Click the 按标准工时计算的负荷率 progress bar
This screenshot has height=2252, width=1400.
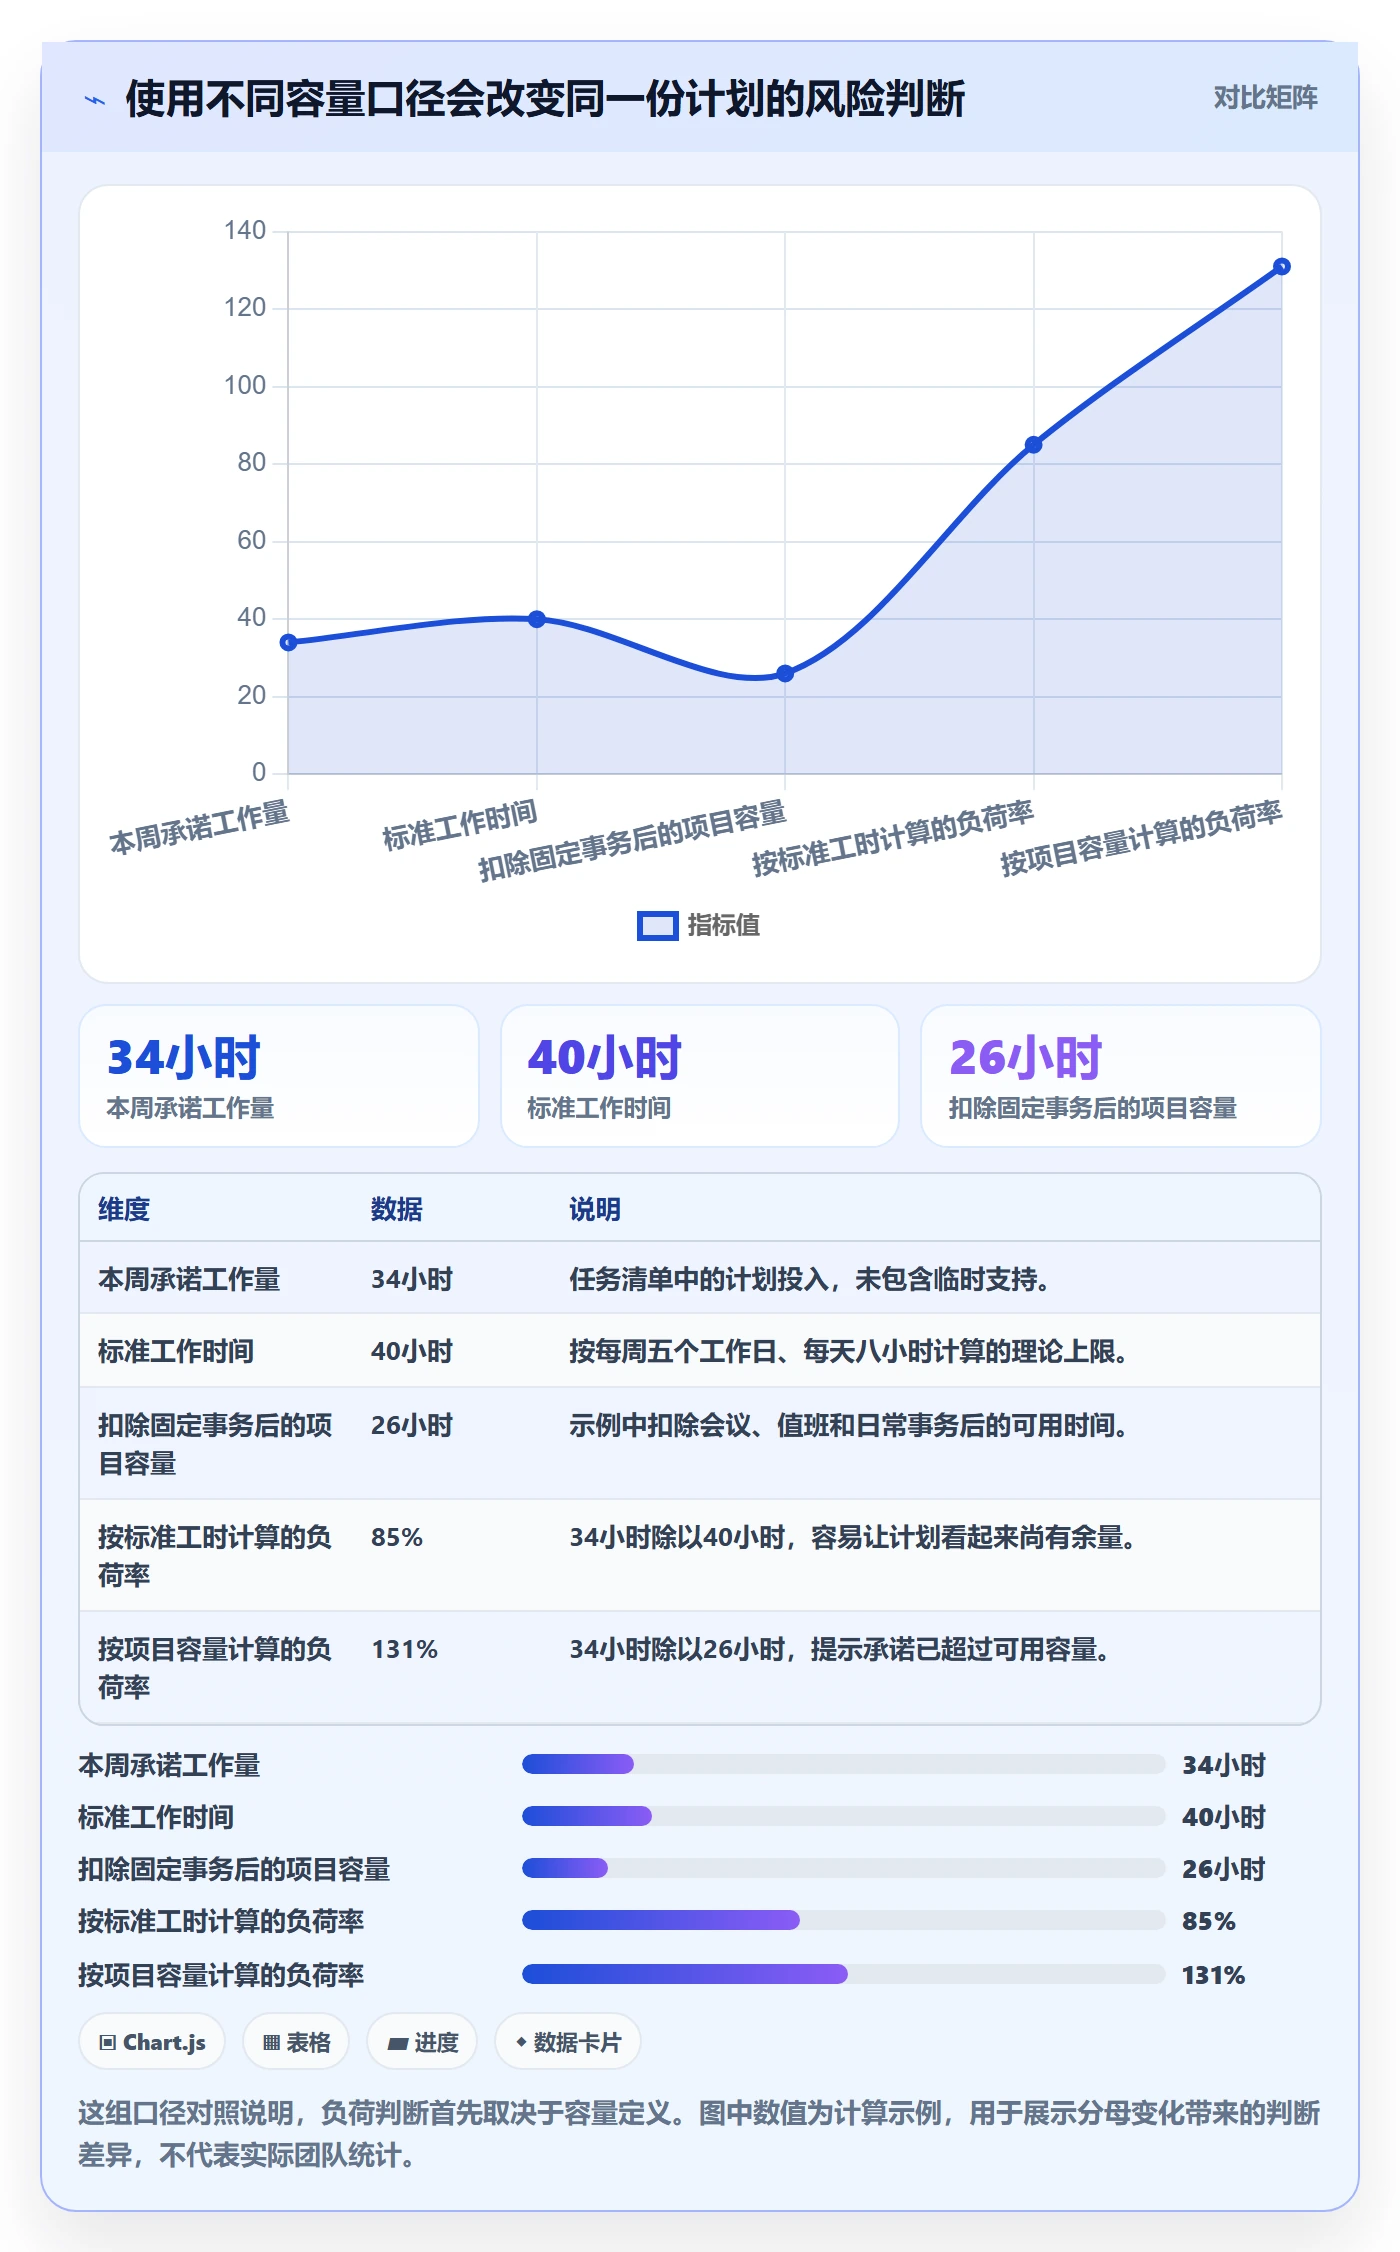843,1920
